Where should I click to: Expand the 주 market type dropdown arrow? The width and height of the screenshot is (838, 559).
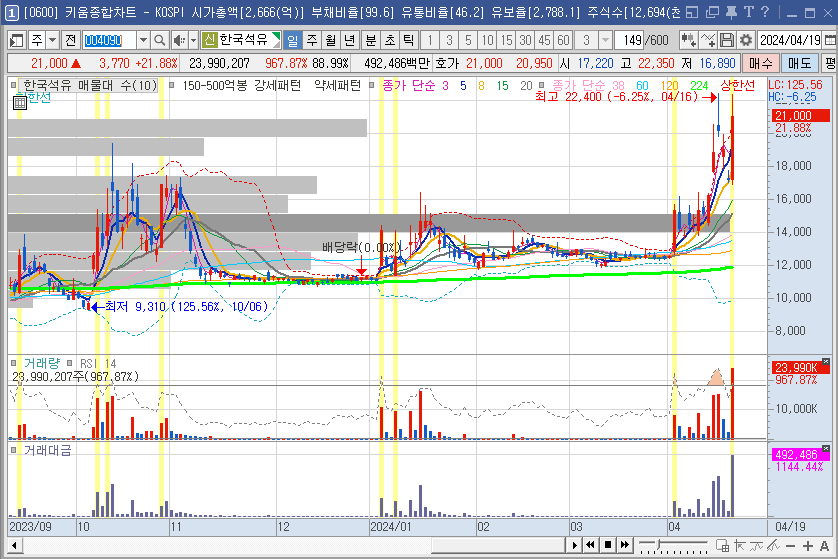(x=52, y=40)
